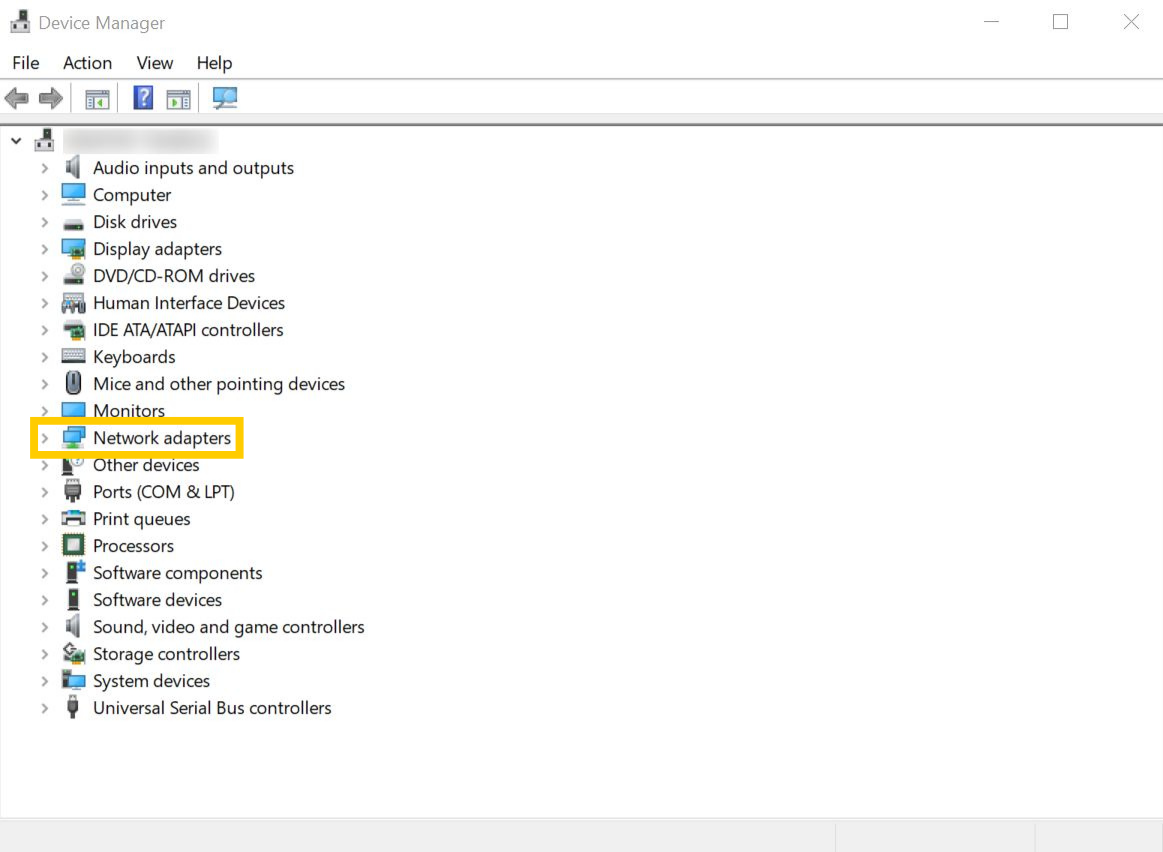Select the IDE ATA/ATAPI controllers label

pos(188,330)
